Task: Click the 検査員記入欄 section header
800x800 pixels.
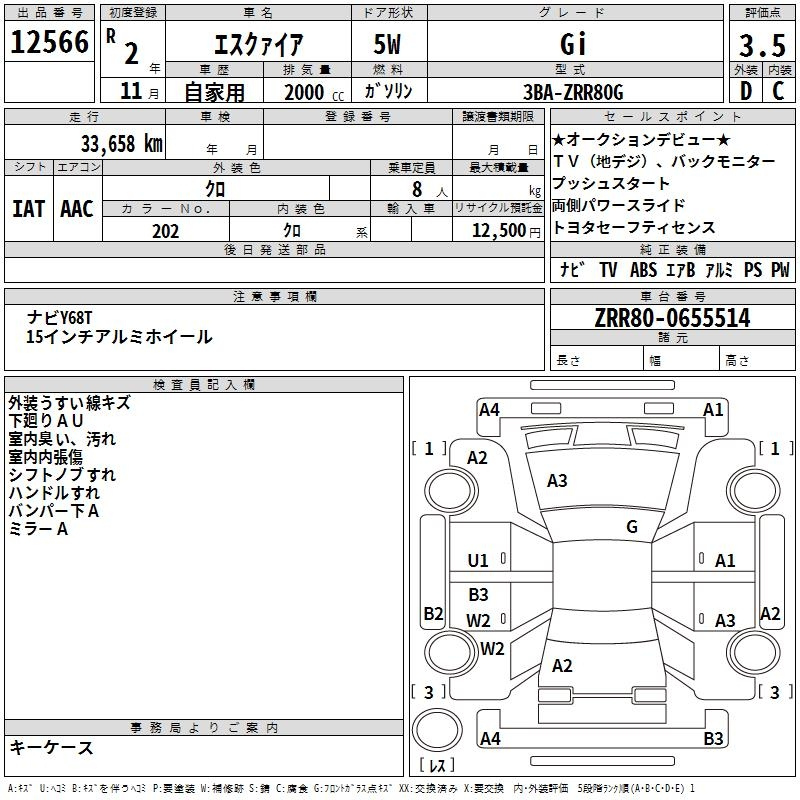Action: click(204, 385)
